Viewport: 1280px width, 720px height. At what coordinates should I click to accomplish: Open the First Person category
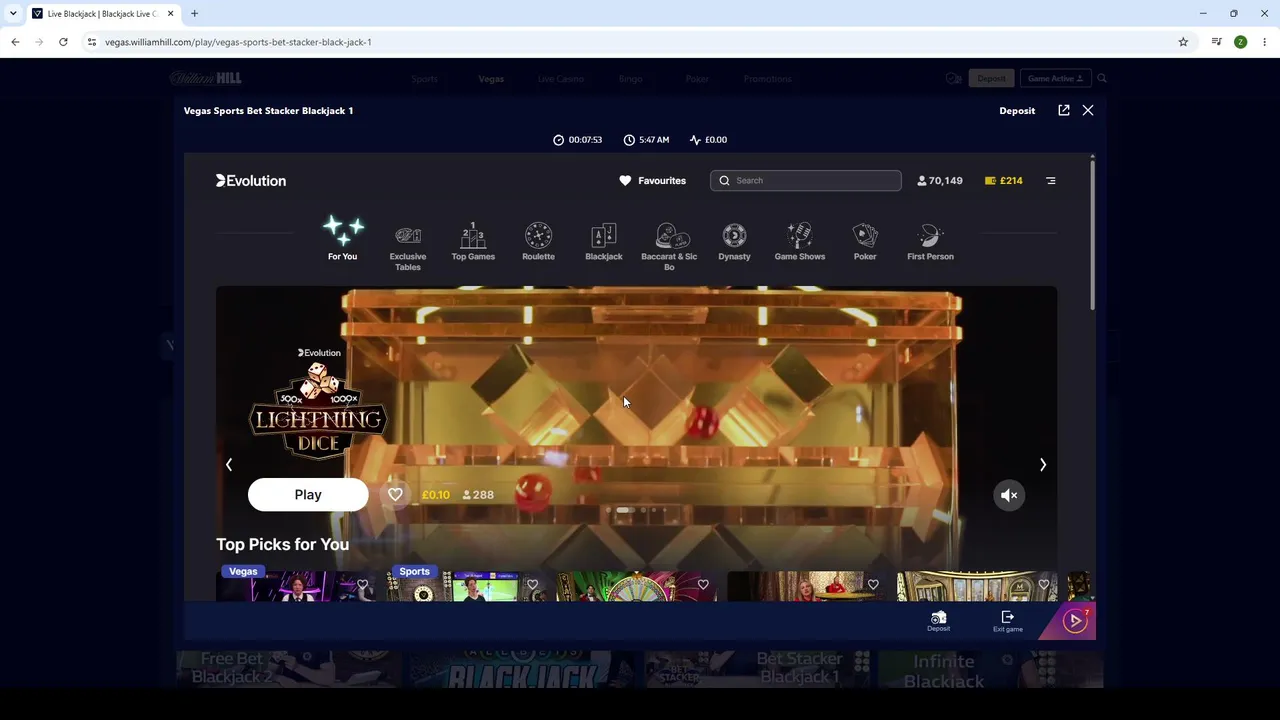(x=930, y=241)
